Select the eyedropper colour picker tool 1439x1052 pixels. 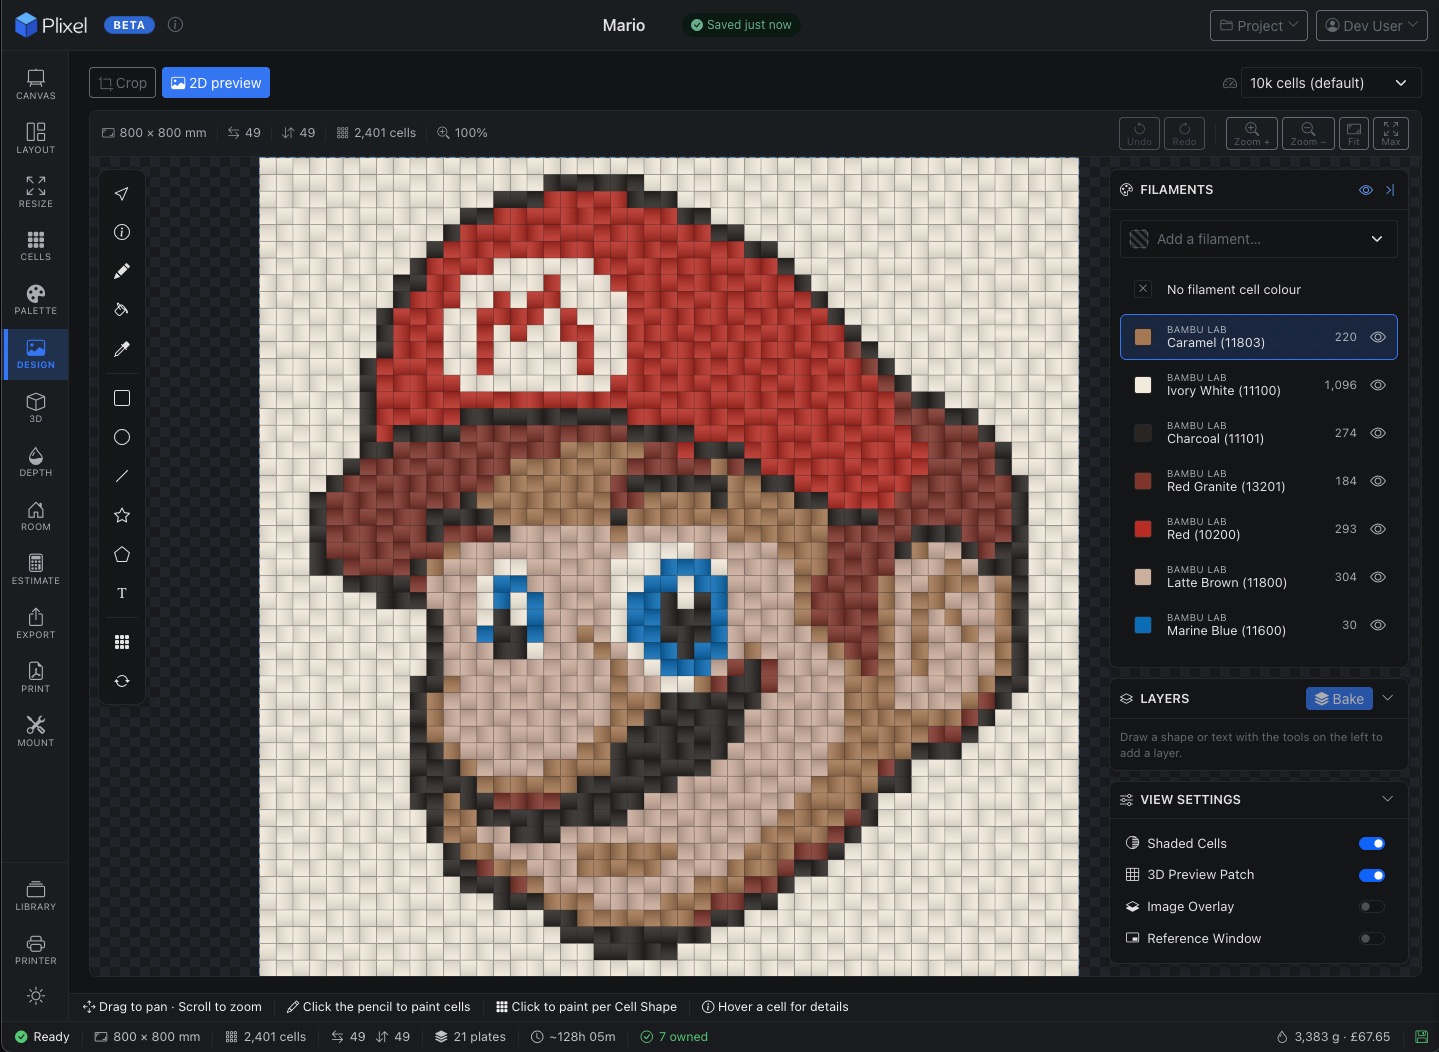pyautogui.click(x=122, y=349)
